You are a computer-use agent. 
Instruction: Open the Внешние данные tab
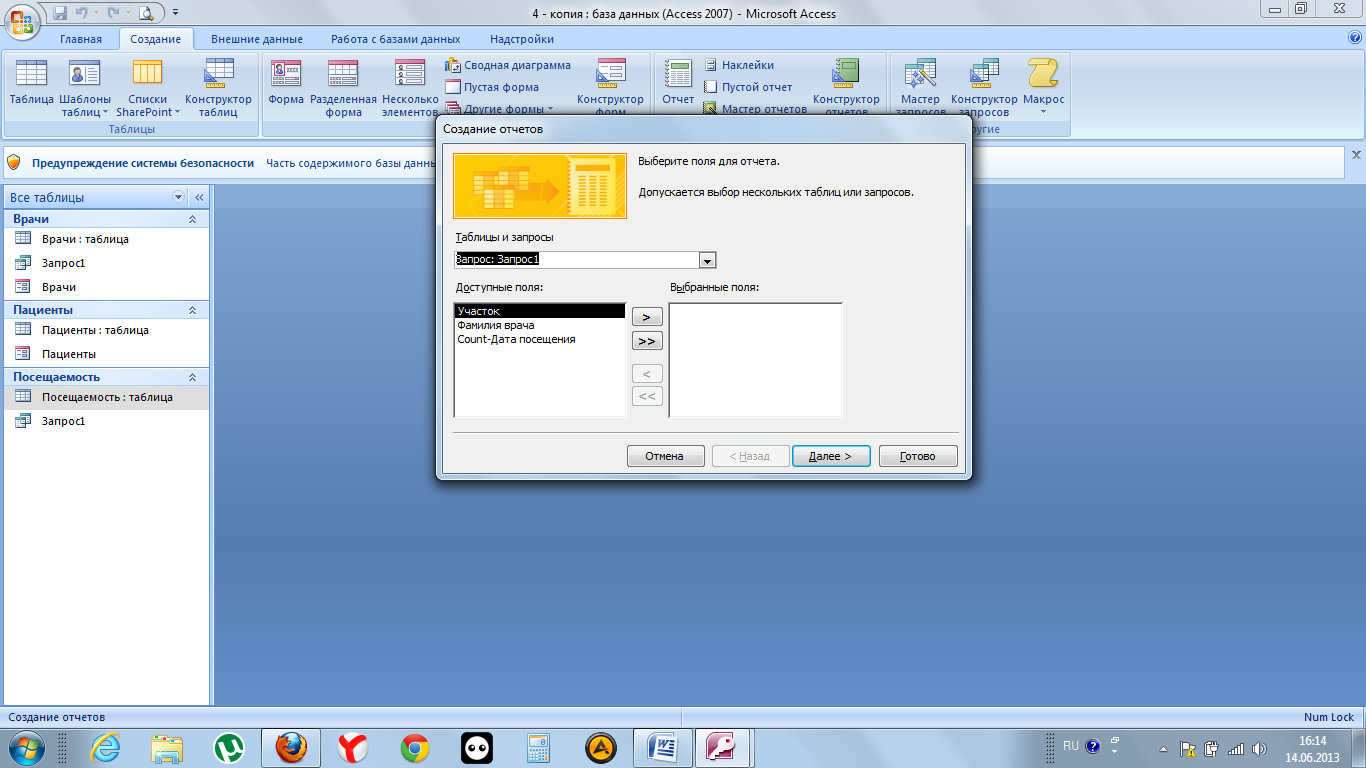pyautogui.click(x=257, y=40)
